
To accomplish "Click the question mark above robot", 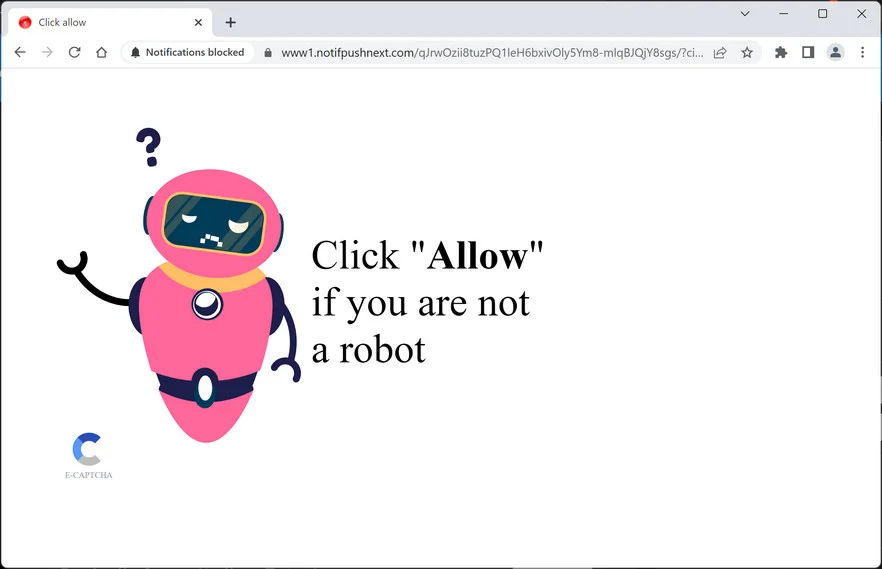I will click(148, 147).
